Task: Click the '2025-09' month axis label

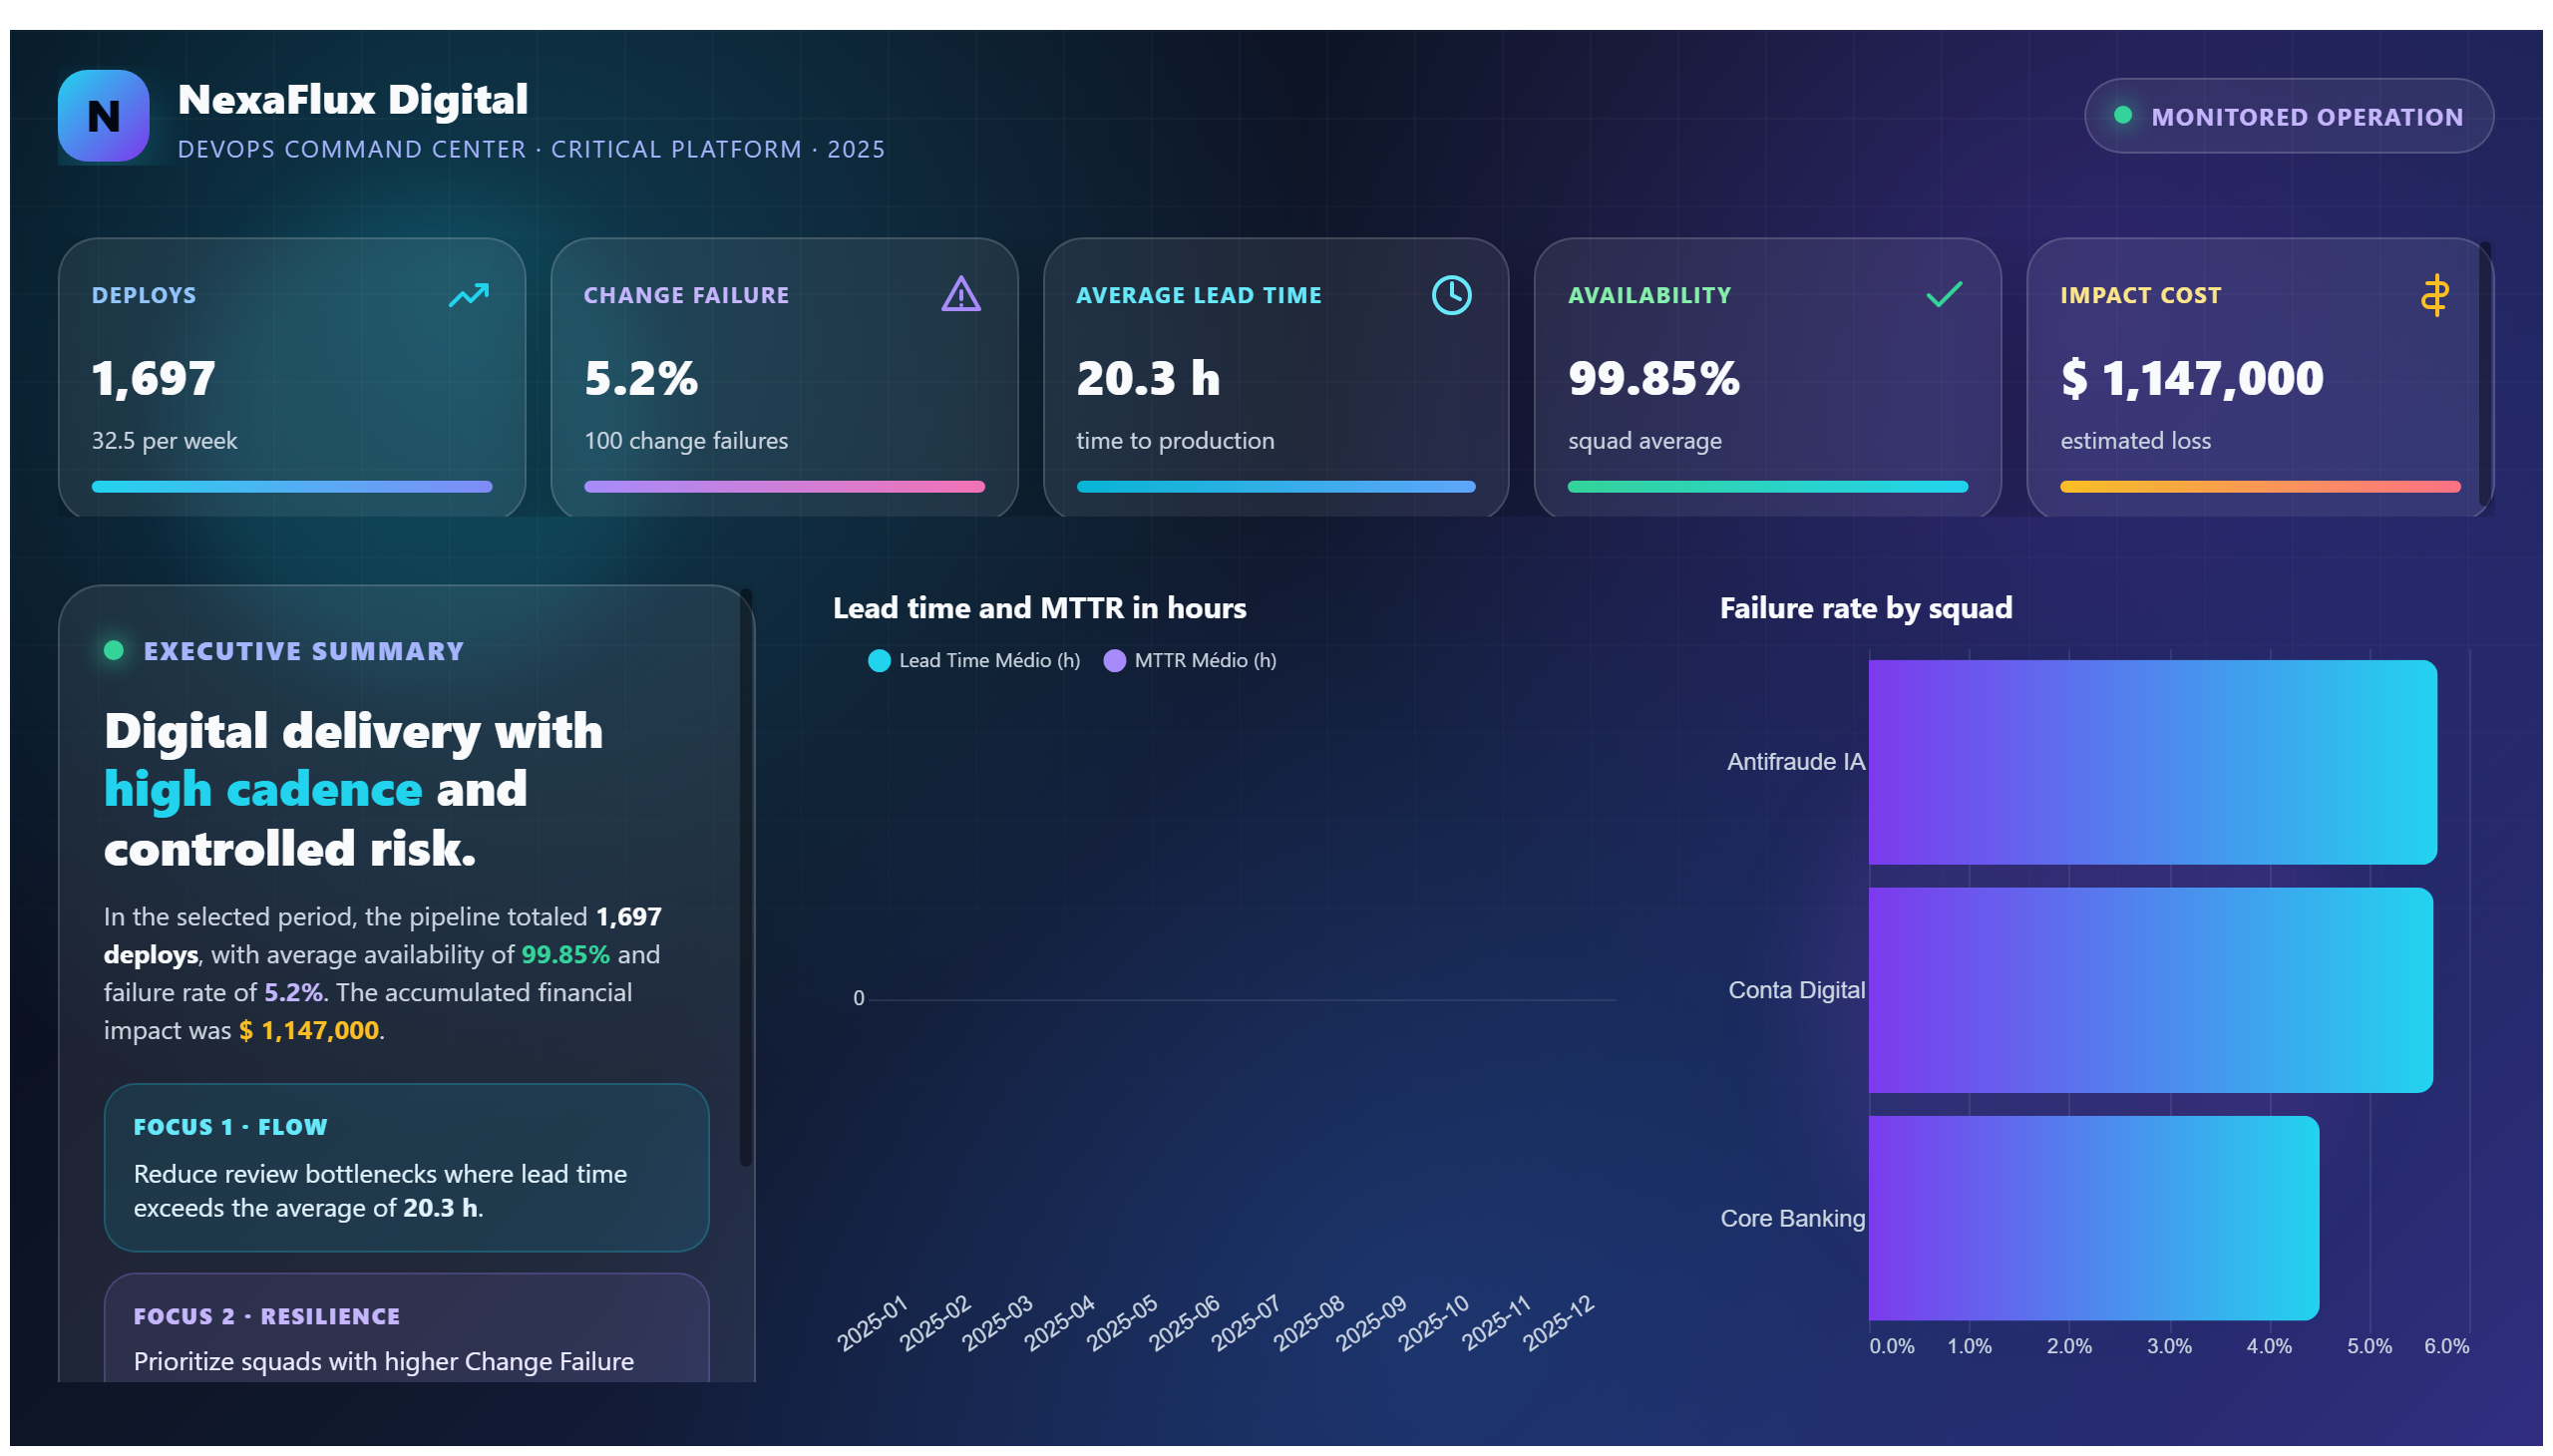Action: pyautogui.click(x=1371, y=1322)
